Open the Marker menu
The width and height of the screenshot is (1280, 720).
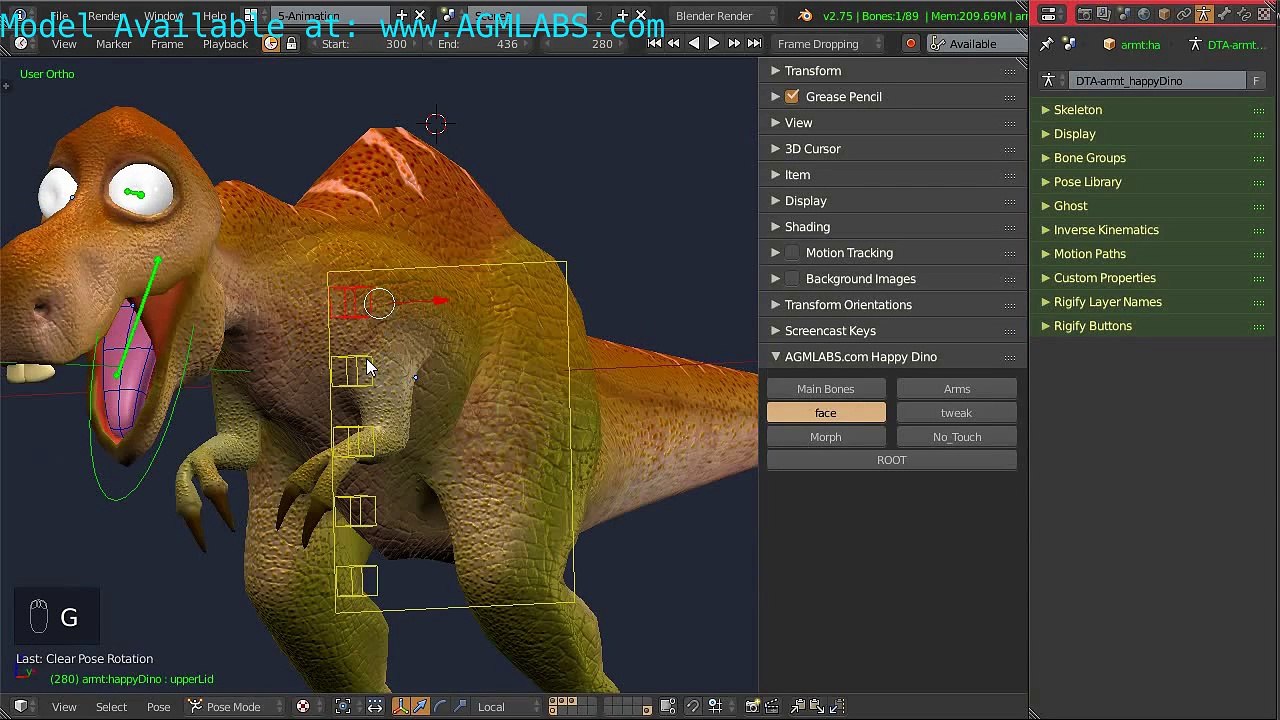coord(113,44)
